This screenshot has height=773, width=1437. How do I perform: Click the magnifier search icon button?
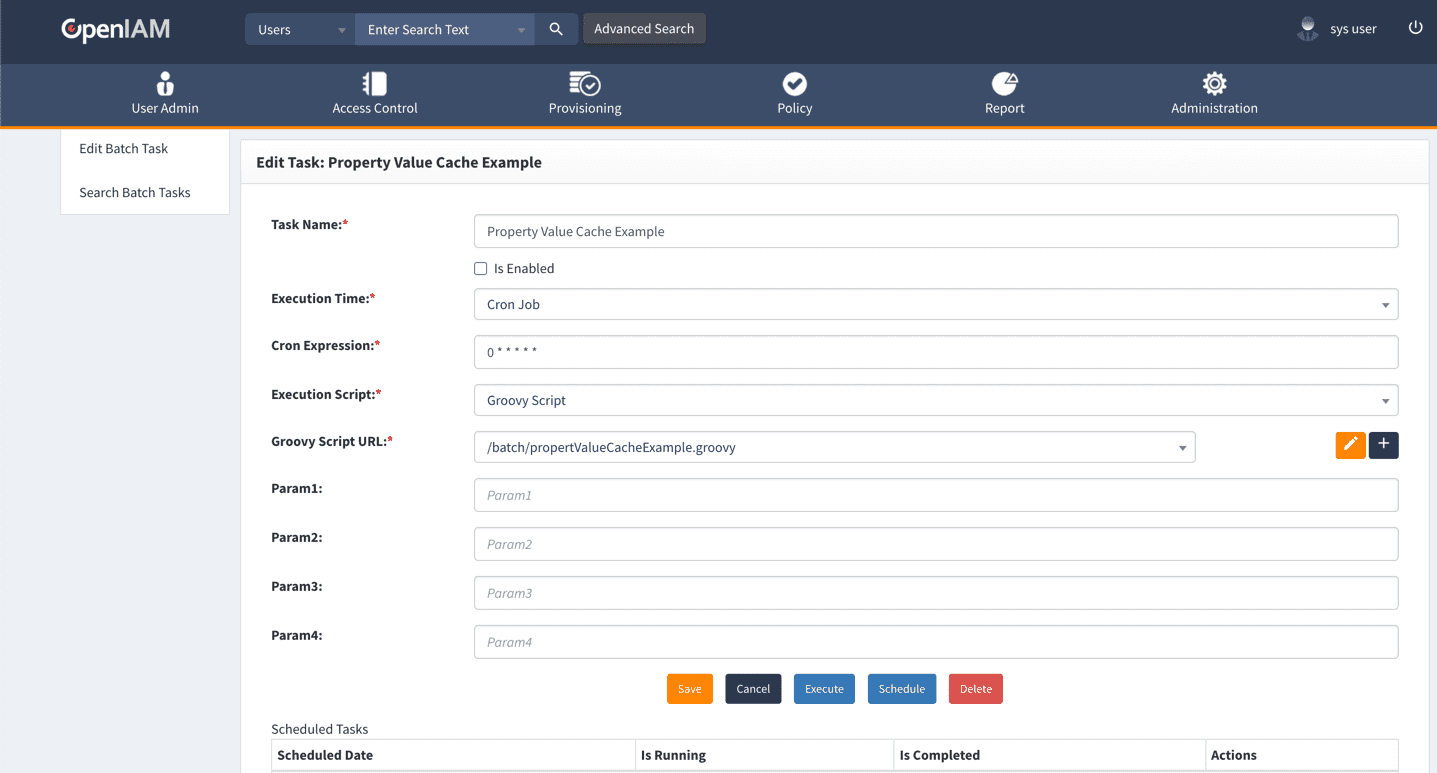[556, 29]
